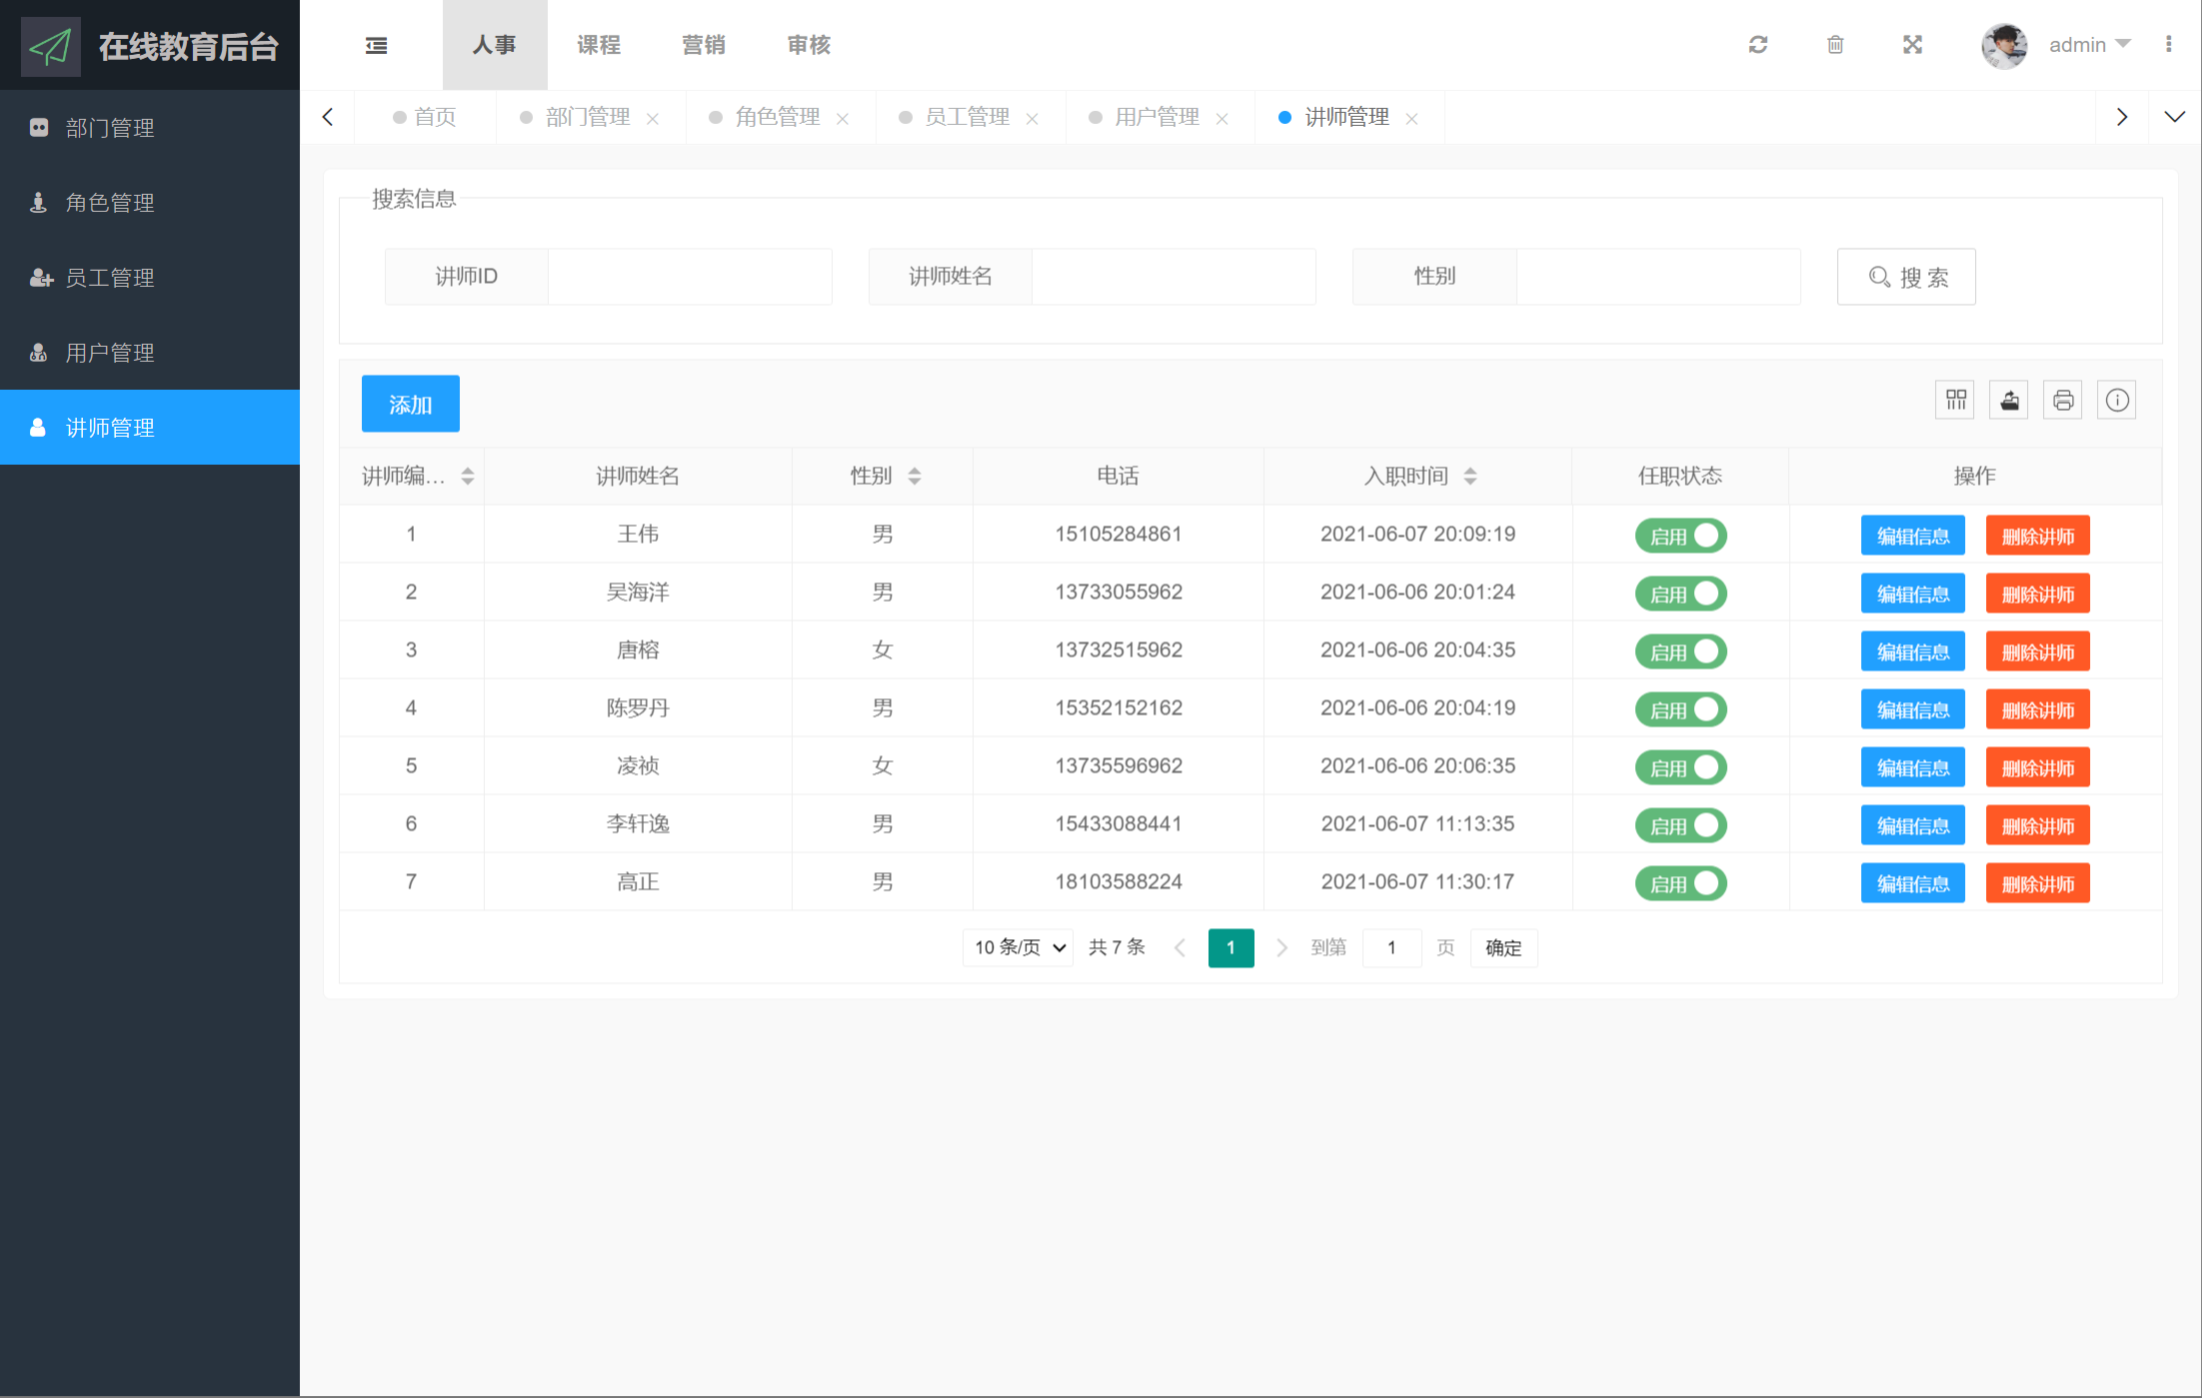The width and height of the screenshot is (2202, 1398).
Task: Open the 员工管理 tab
Action: click(966, 117)
